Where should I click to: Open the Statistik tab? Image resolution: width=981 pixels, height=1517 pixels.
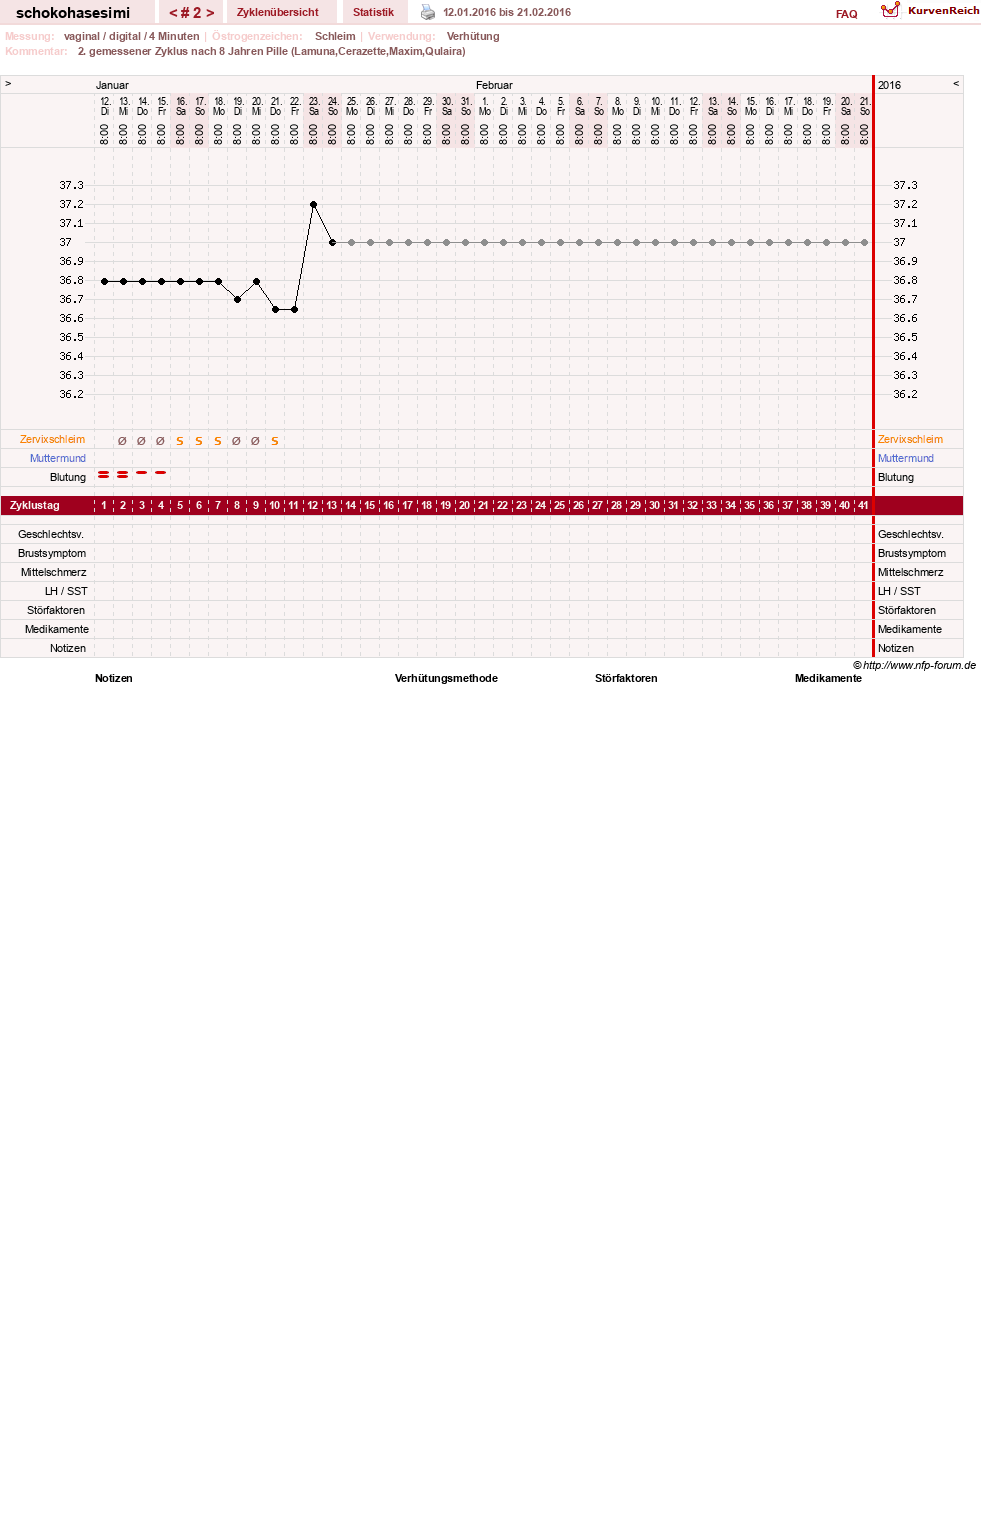coord(373,12)
